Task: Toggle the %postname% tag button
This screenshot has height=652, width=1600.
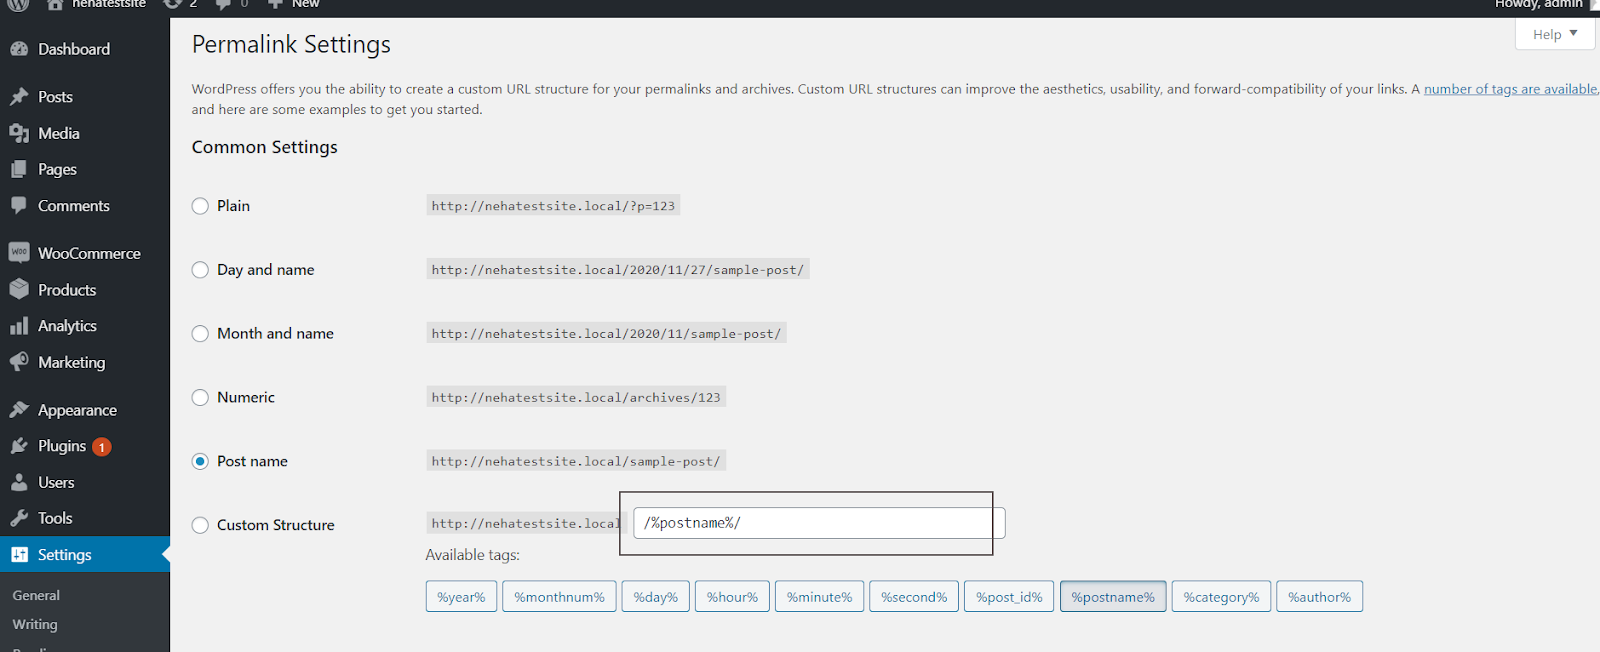Action: pos(1113,597)
